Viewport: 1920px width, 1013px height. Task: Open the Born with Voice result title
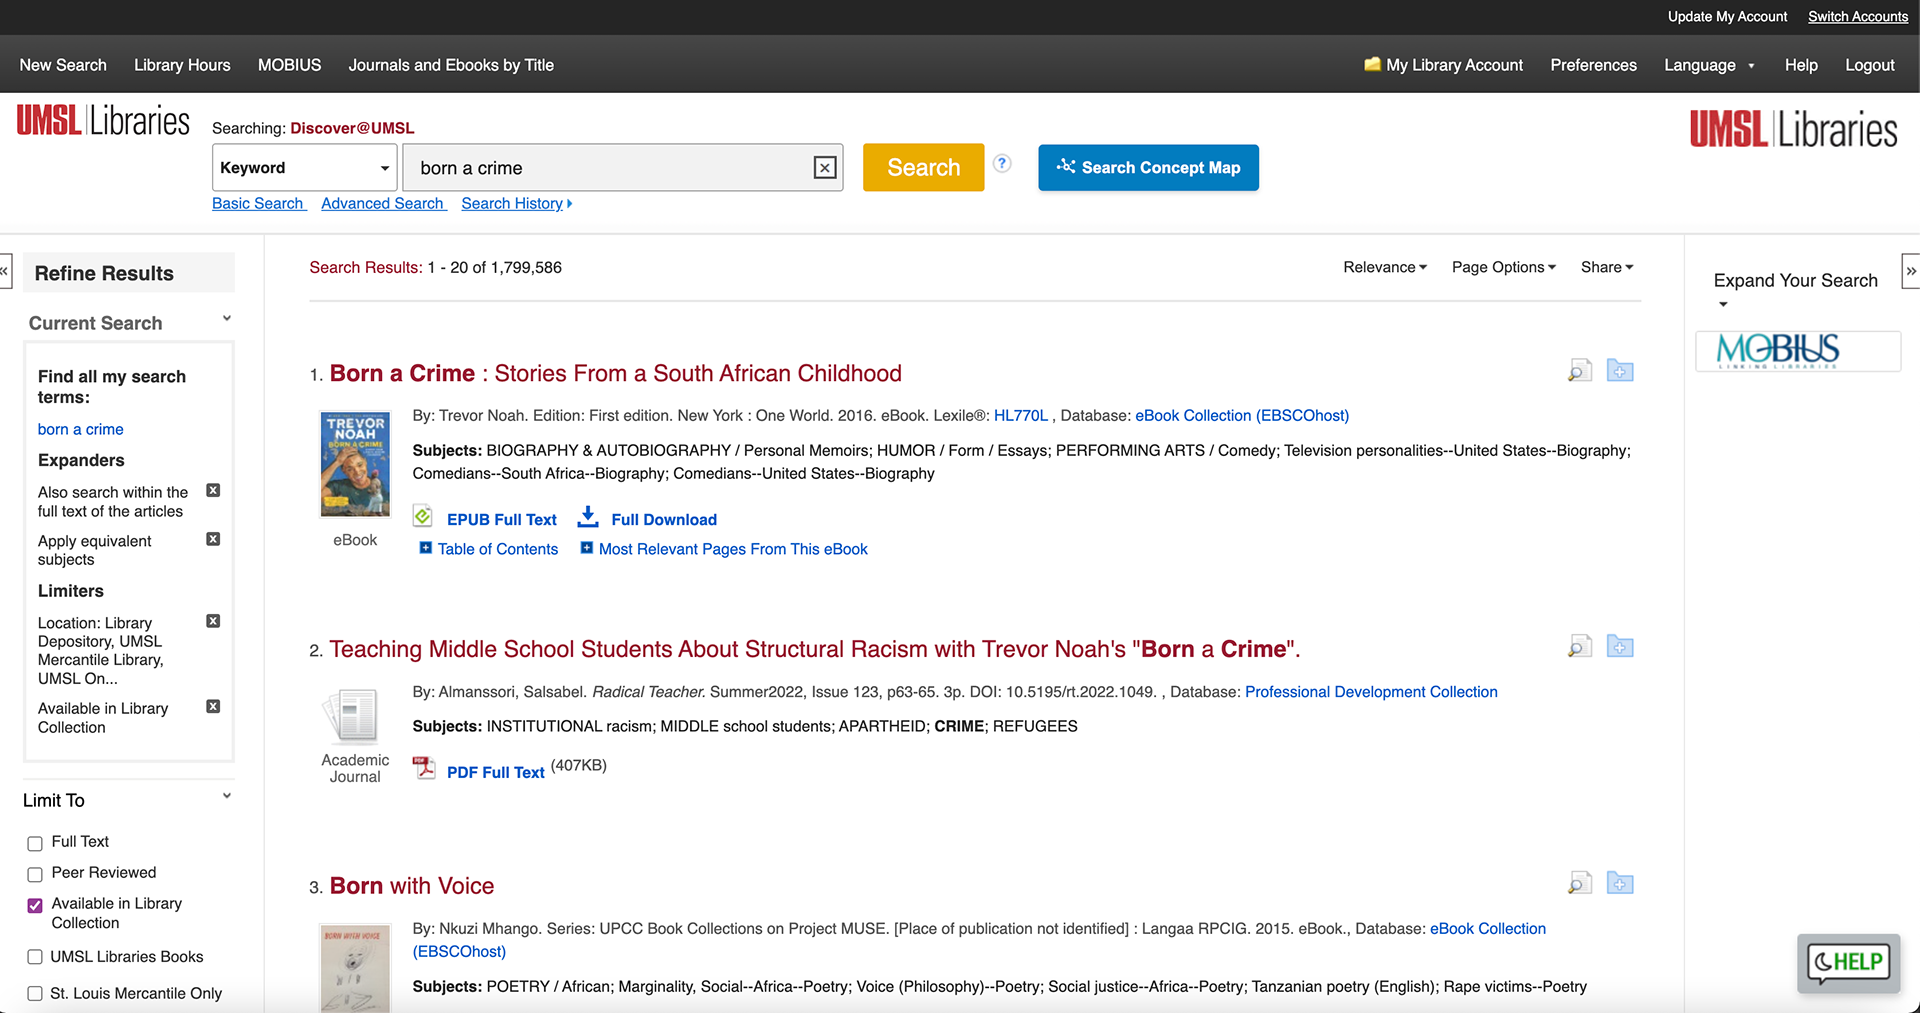coord(412,886)
